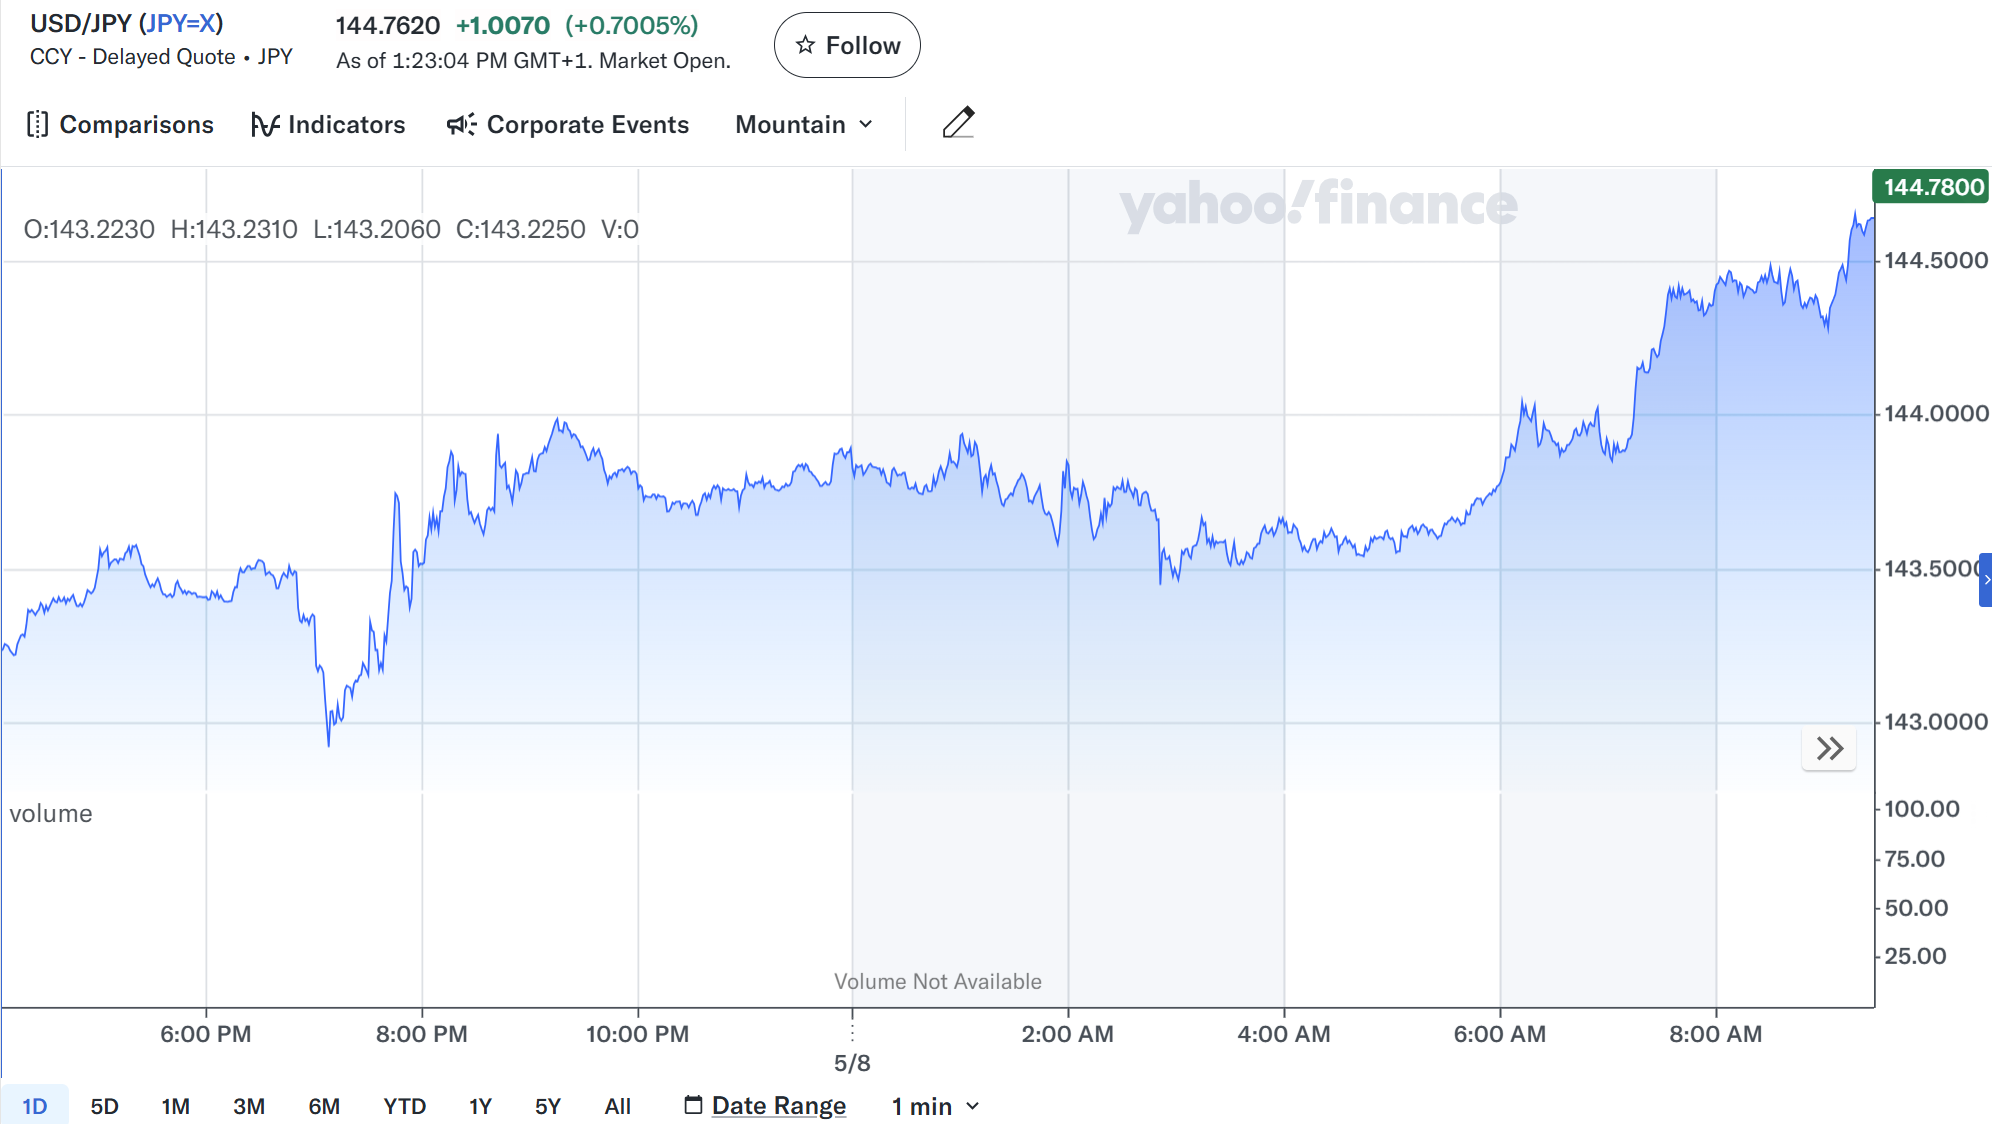Open the Indicators label
The image size is (1992, 1124).
pyautogui.click(x=347, y=124)
